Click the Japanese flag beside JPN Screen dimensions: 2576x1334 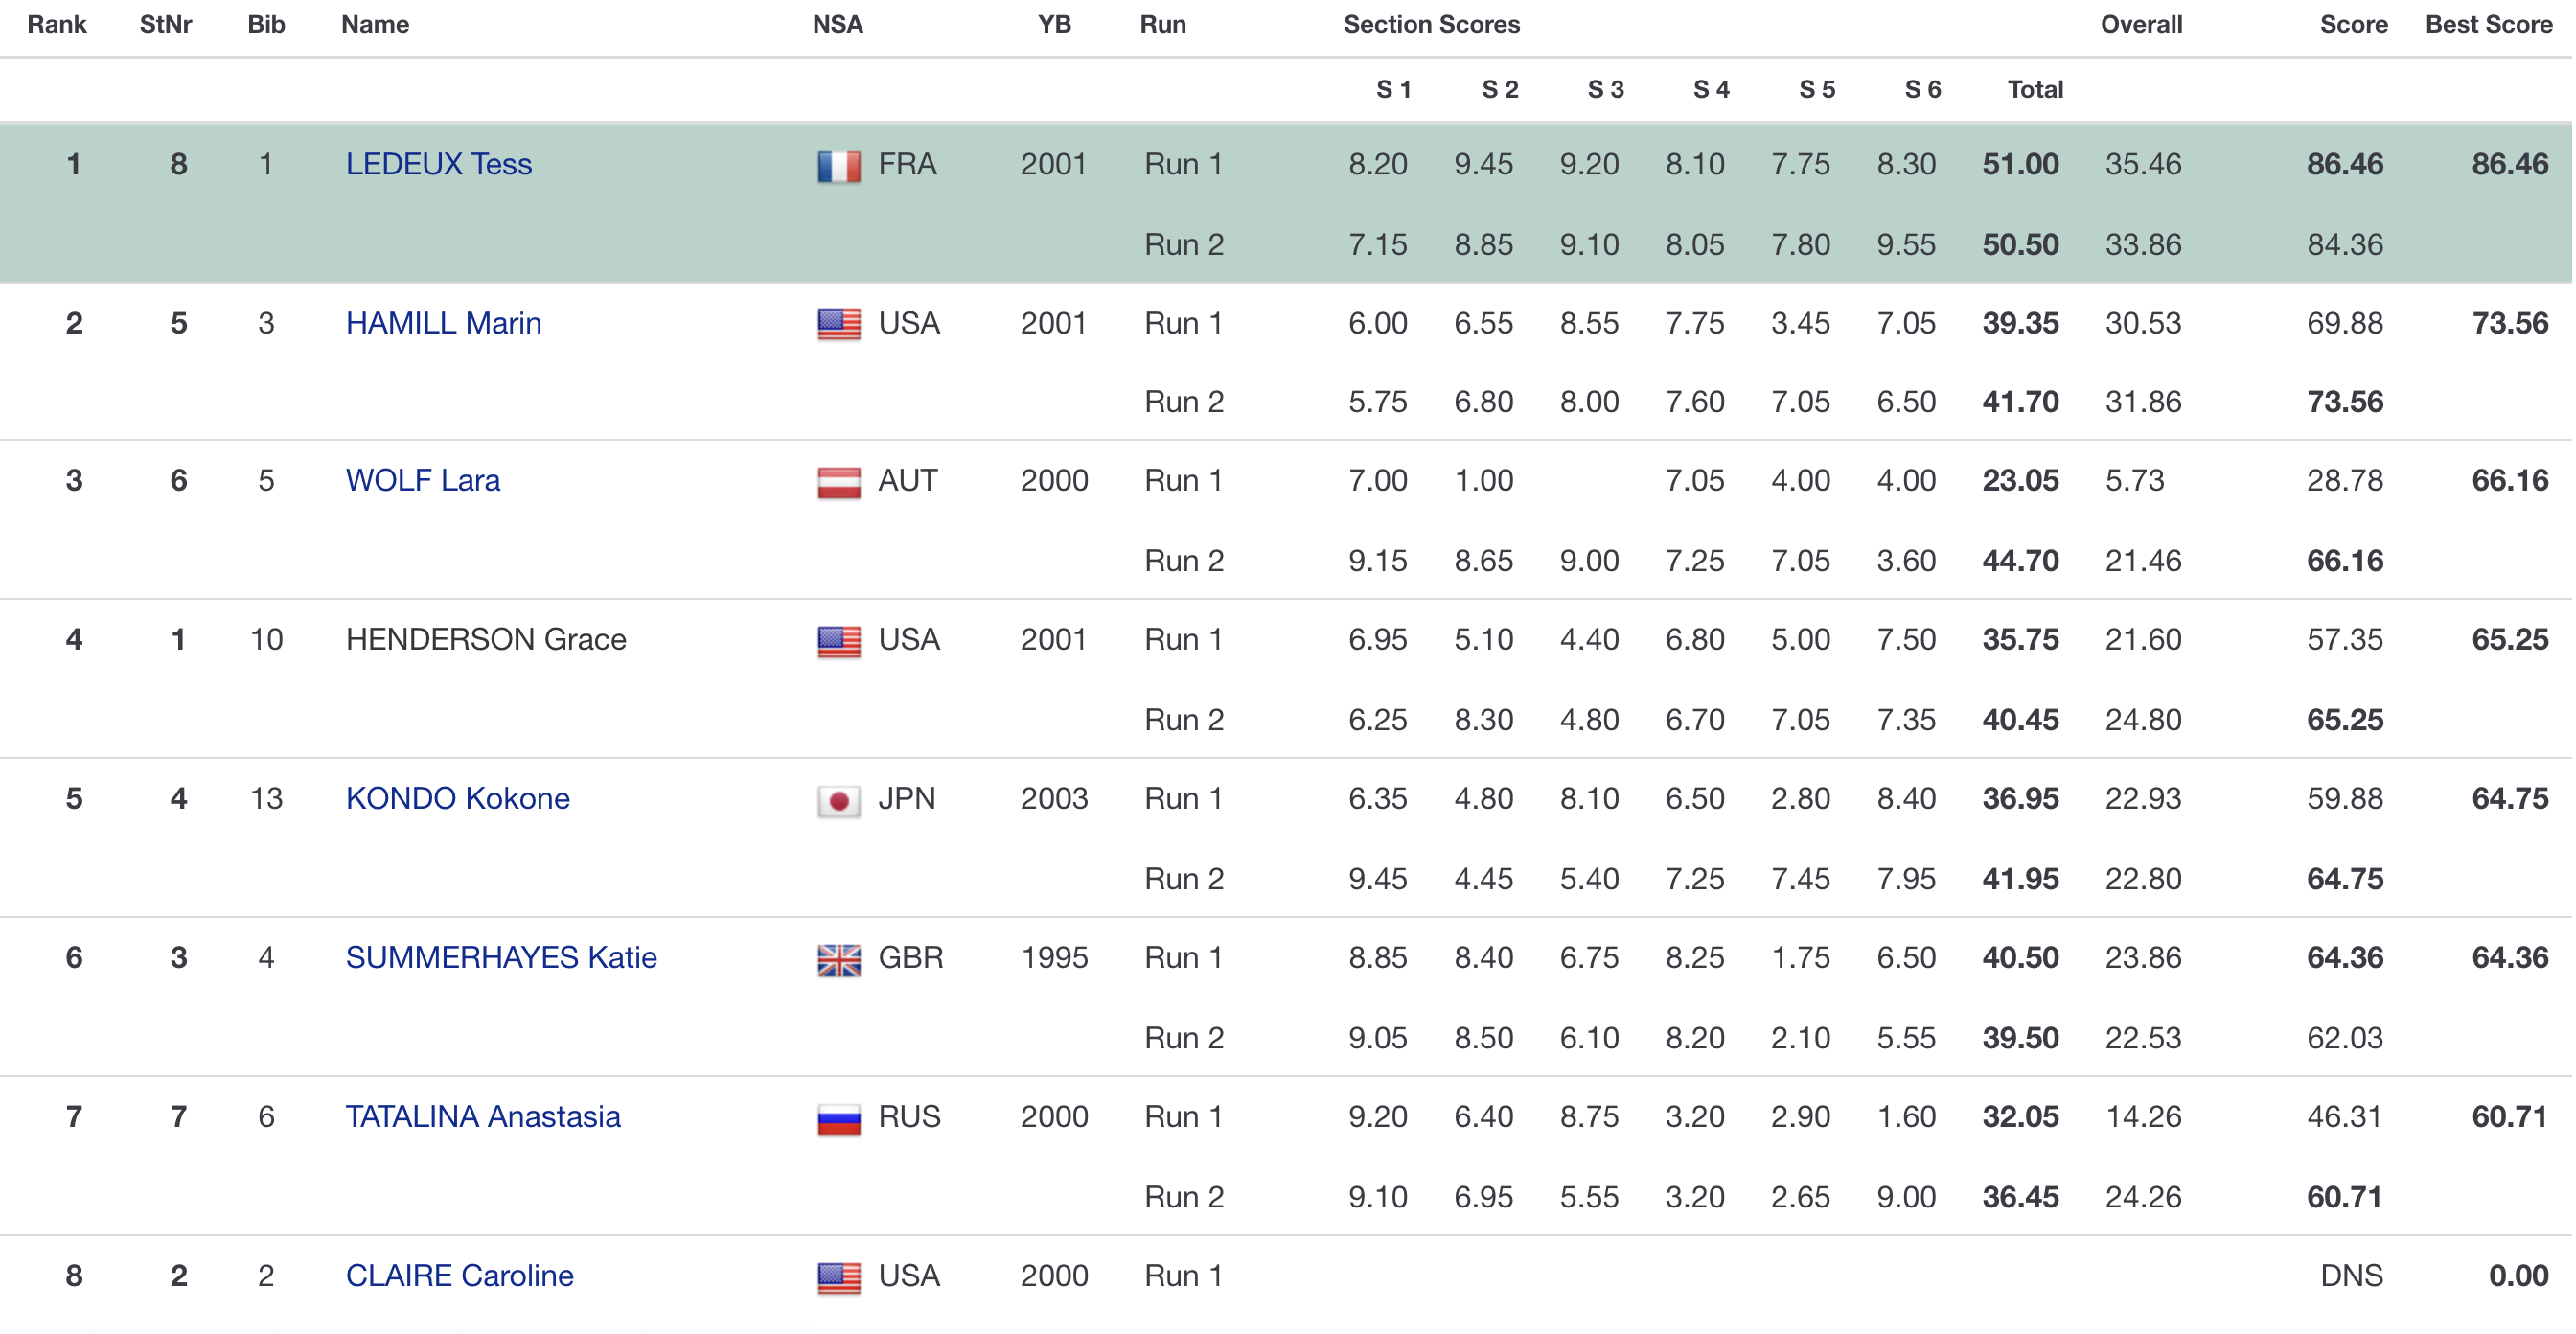[x=838, y=800]
